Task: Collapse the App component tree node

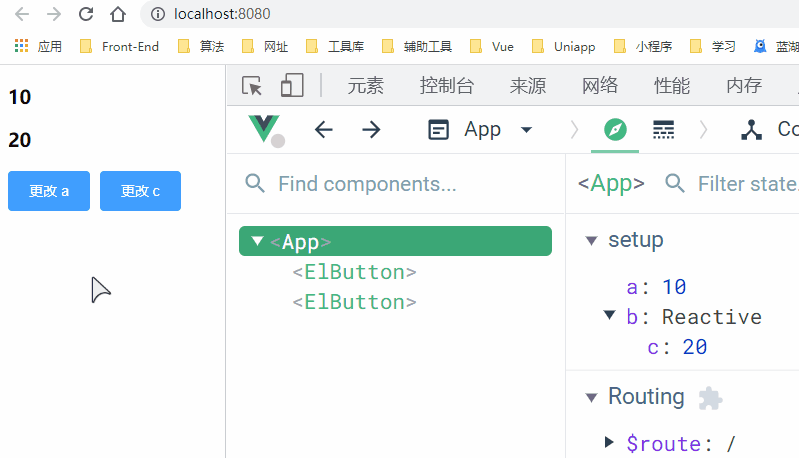Action: (258, 241)
